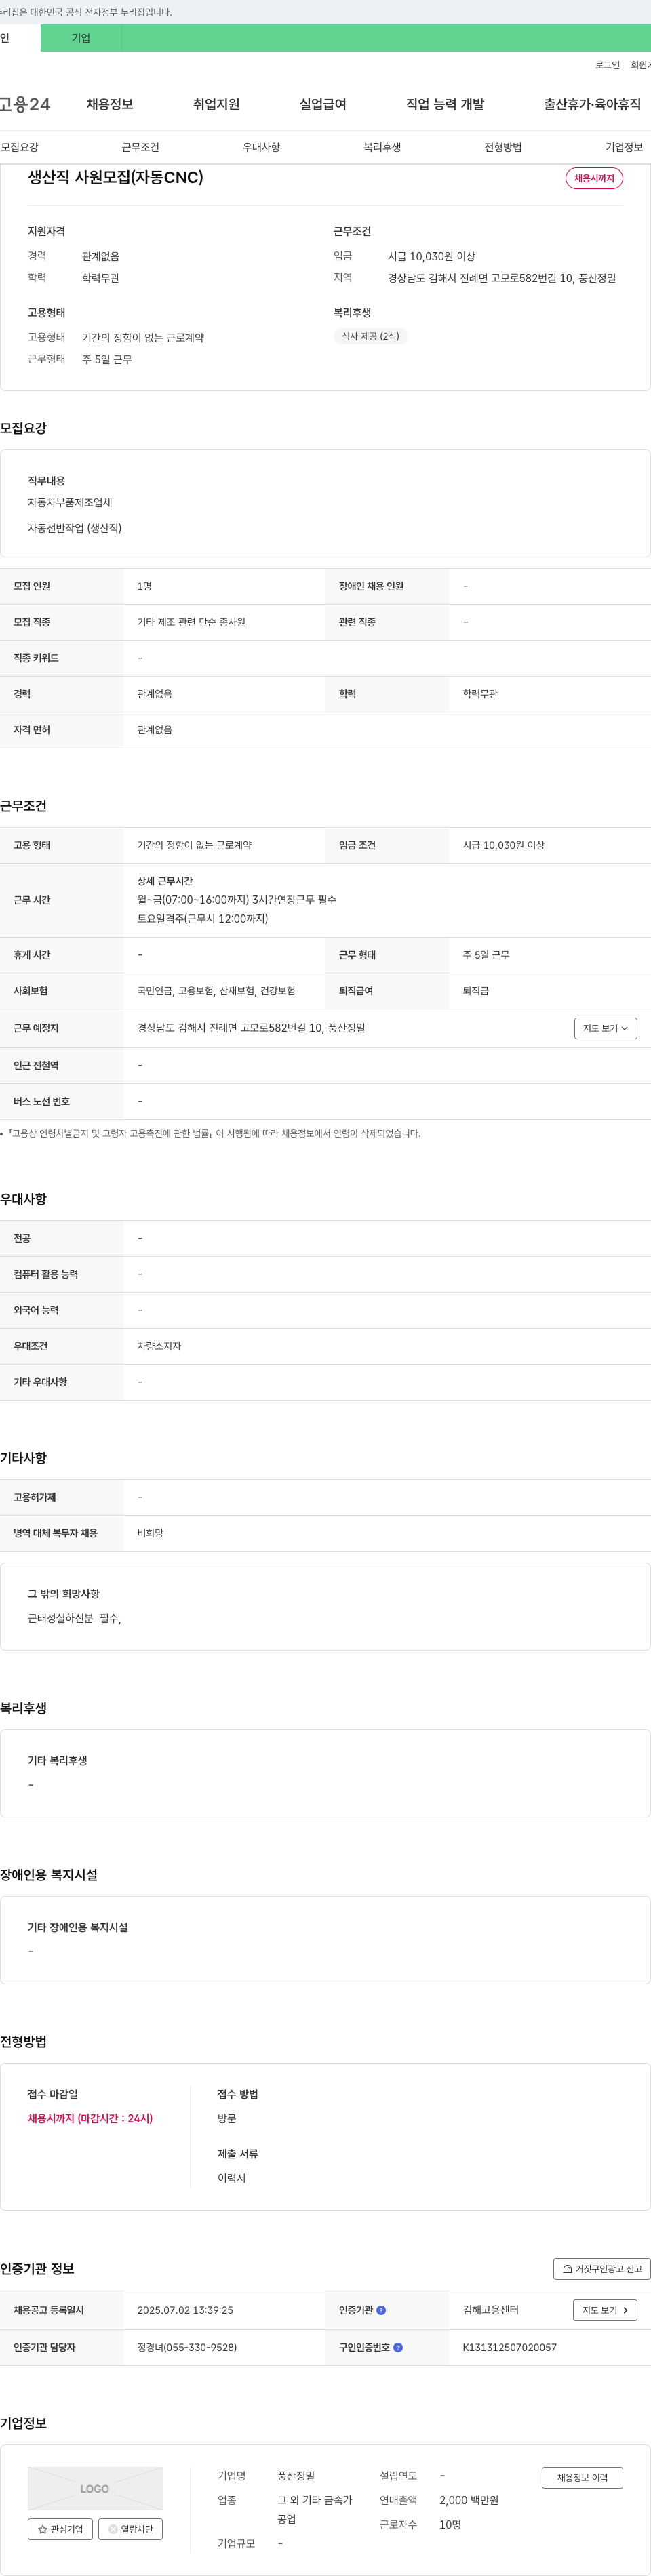Select registration date 2025.07.02 13:39:25
The height and width of the screenshot is (2576, 651).
click(185, 2310)
